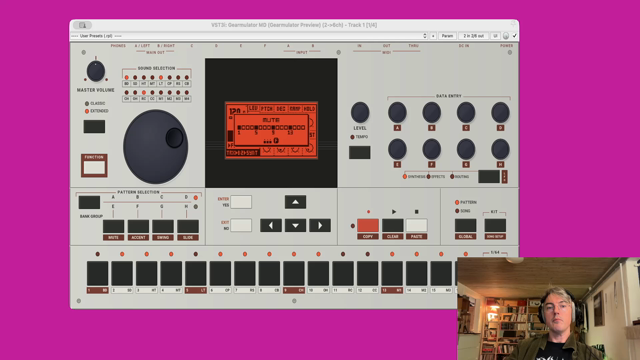Click the TEMPO button below LEVEL
Screen dimensions: 640x360
[x=360, y=152]
